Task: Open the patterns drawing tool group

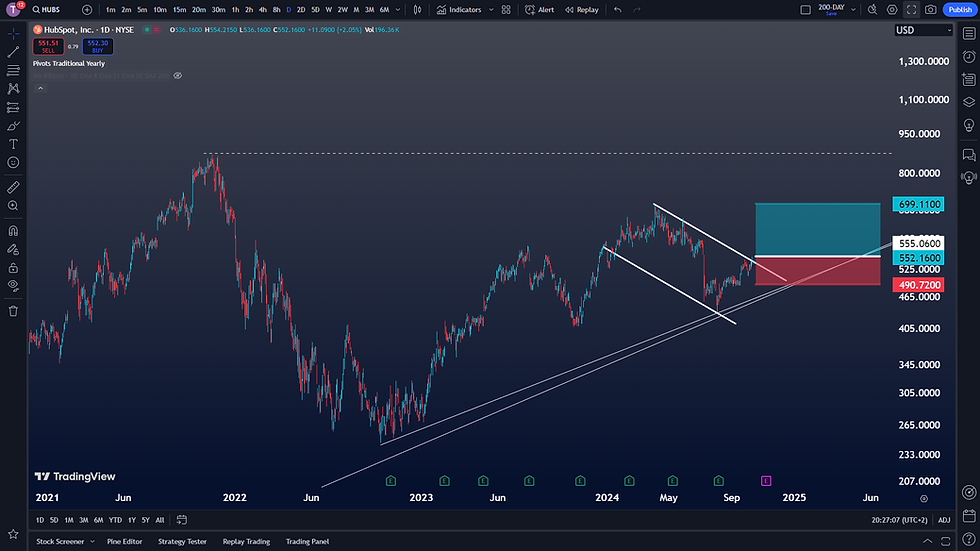Action: coord(13,89)
